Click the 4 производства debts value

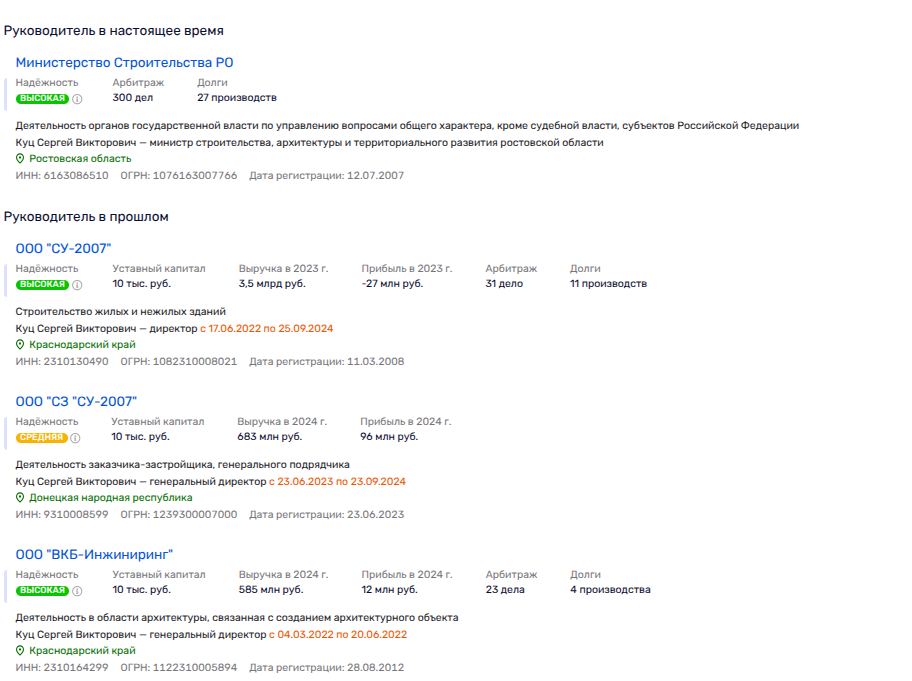coord(610,589)
